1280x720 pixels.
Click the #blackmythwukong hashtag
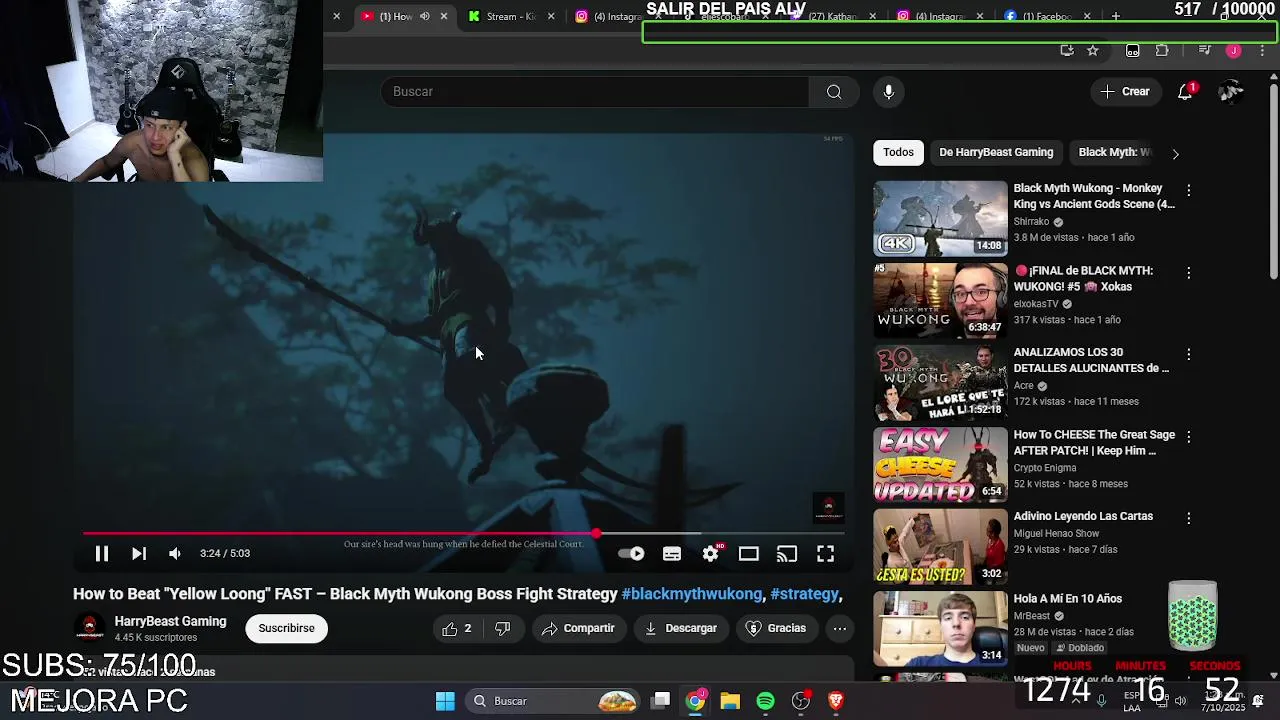tap(692, 594)
